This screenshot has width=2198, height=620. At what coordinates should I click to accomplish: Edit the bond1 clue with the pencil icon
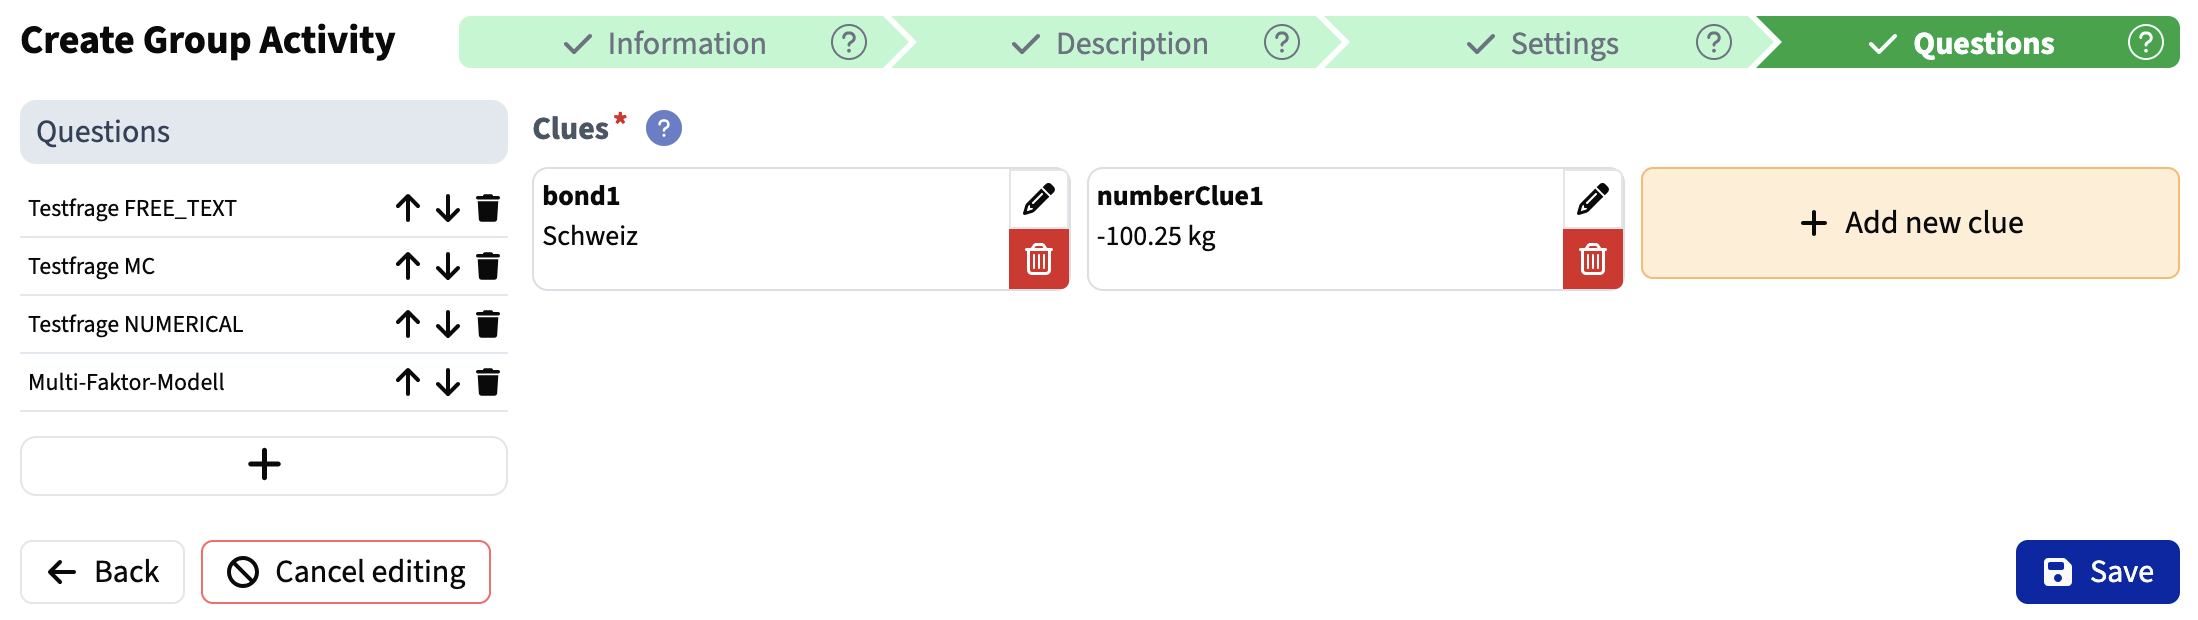[1038, 199]
